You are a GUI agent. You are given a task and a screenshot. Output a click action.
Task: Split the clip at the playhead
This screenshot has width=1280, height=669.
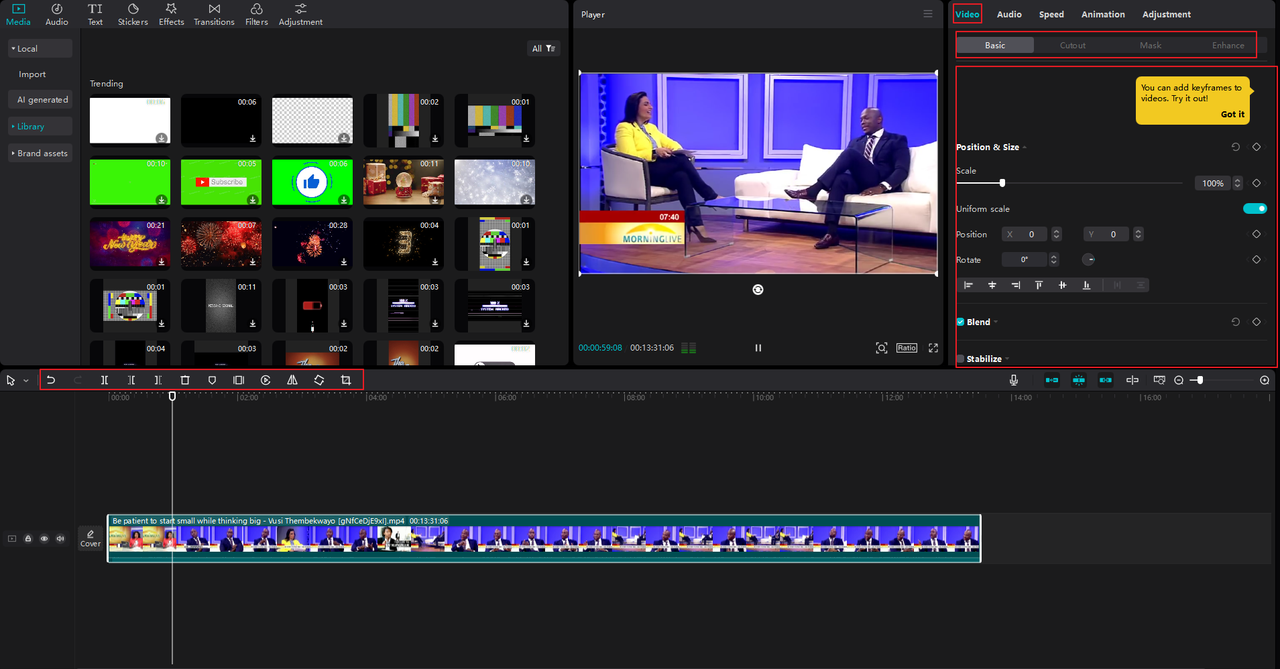pos(105,380)
